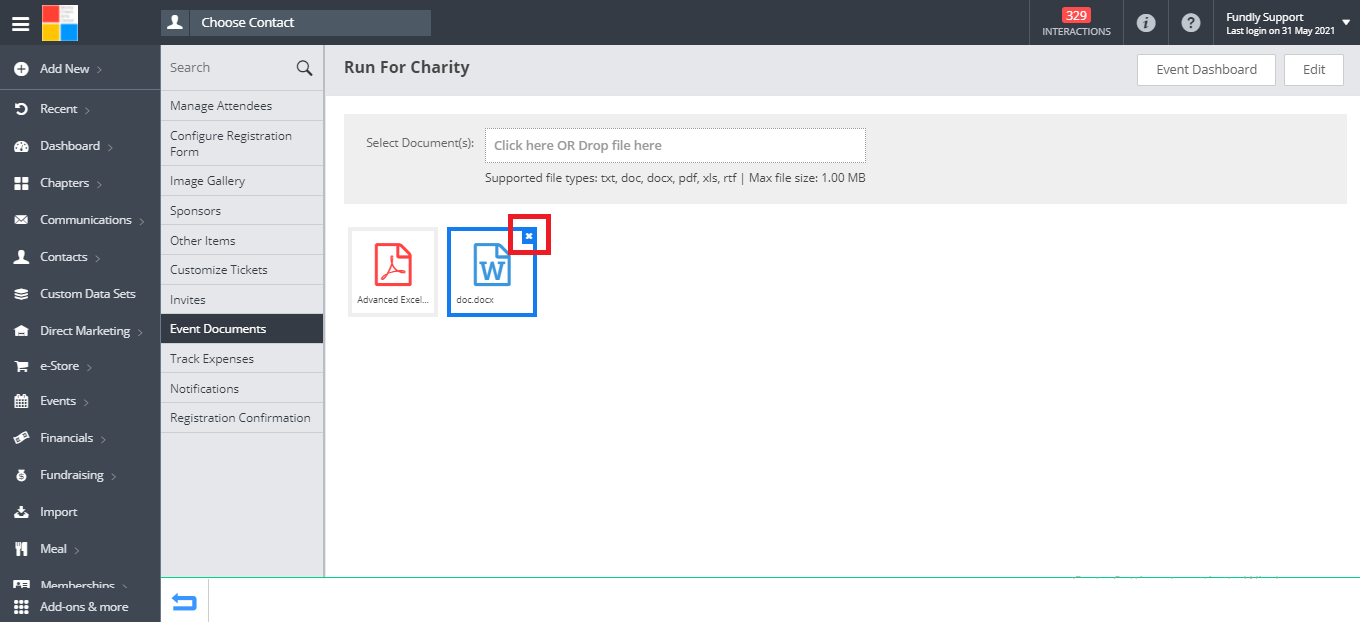Viewport: 1366px width, 623px height.
Task: Click the Edit button
Action: 1314,70
